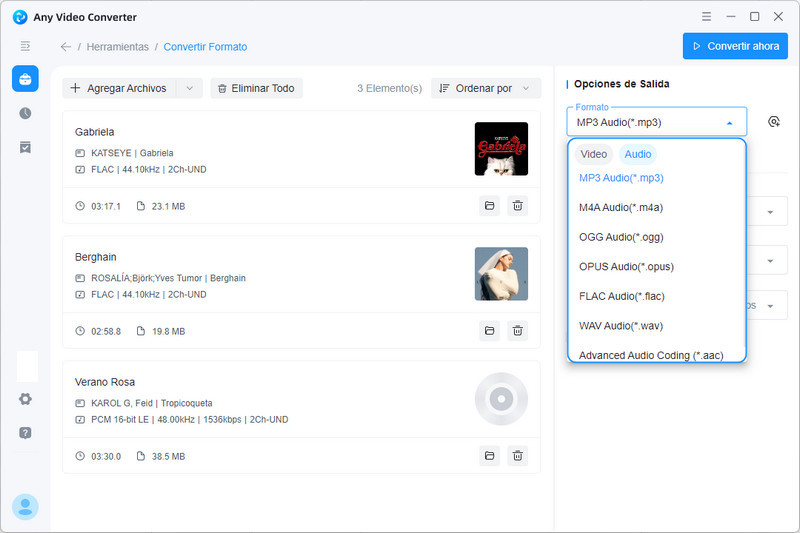
Task: Switch to the Audio format tab
Action: (x=638, y=154)
